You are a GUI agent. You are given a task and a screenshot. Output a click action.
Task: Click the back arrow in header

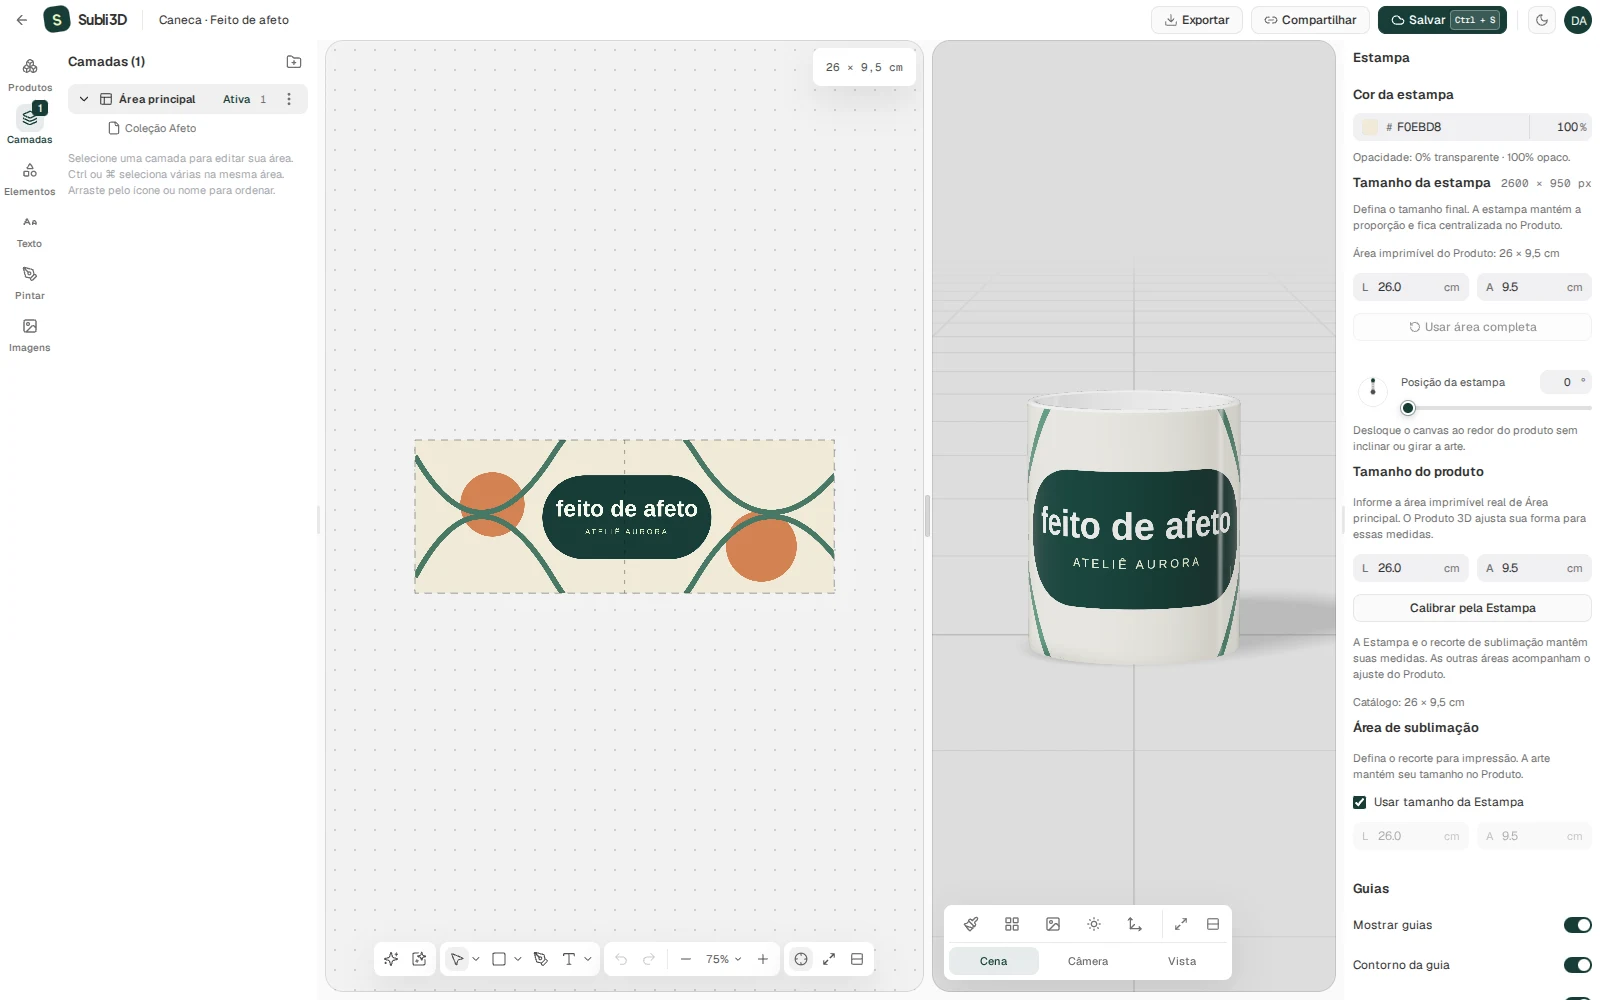click(22, 20)
